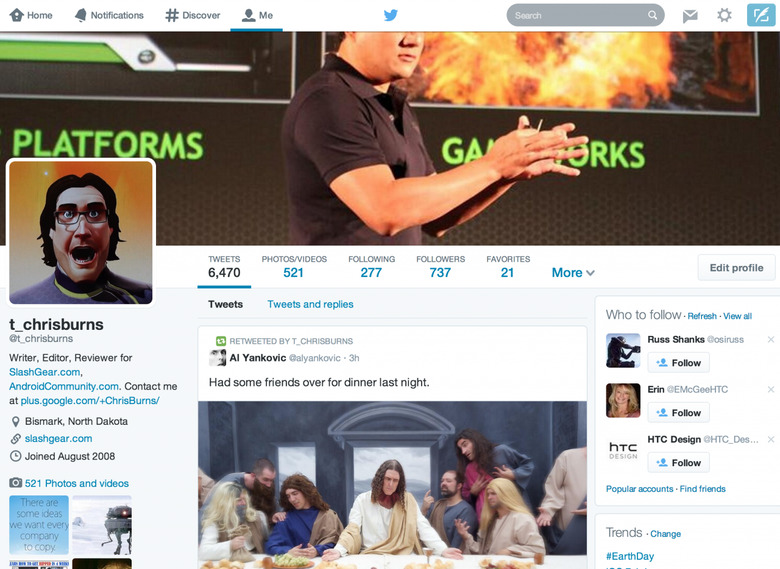The height and width of the screenshot is (569, 780).
Task: Click HTC Design name link
Action: (674, 439)
